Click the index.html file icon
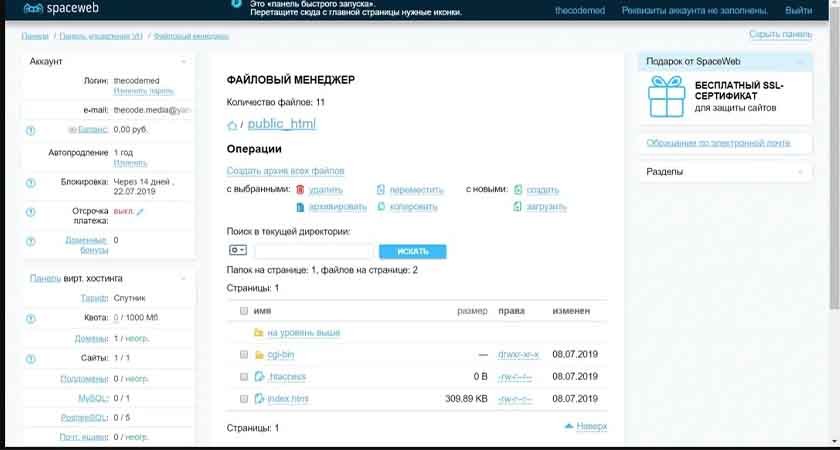 [x=259, y=399]
